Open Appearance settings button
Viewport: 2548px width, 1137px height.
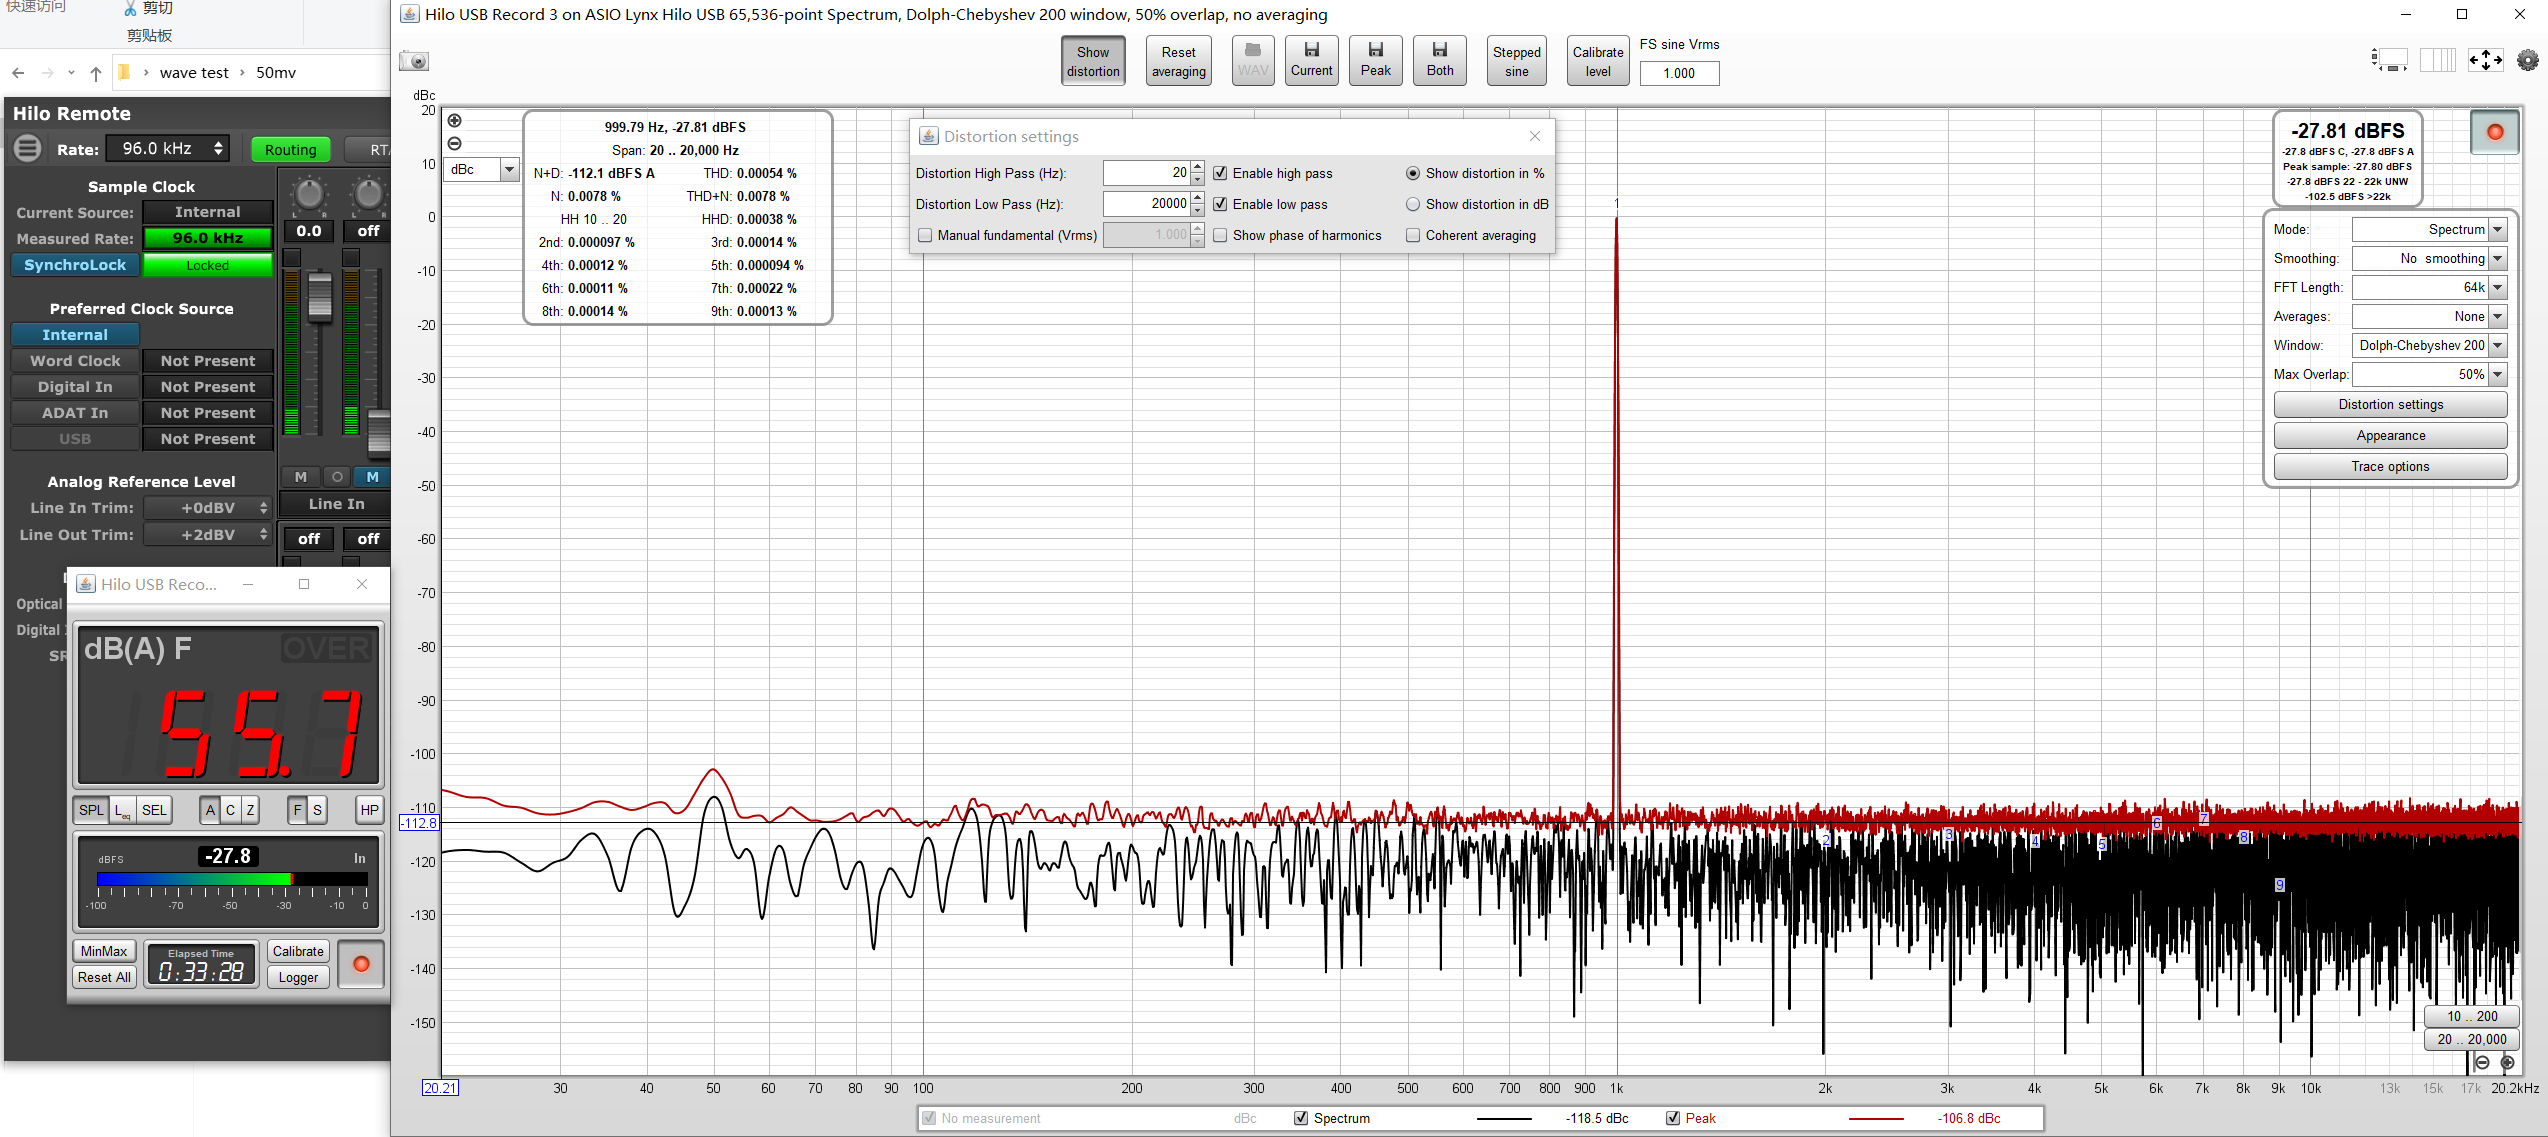coord(2389,436)
